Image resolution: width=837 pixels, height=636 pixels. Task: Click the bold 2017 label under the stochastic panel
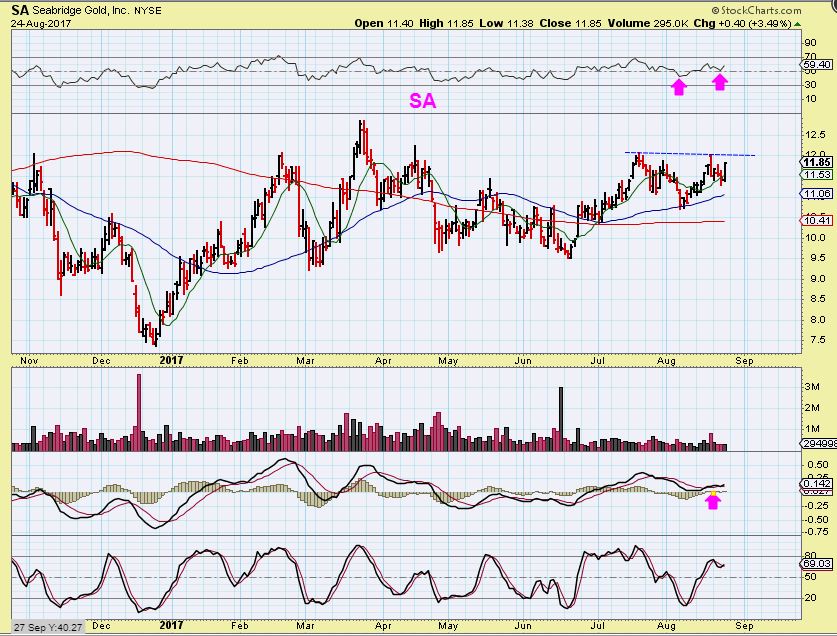click(x=171, y=625)
